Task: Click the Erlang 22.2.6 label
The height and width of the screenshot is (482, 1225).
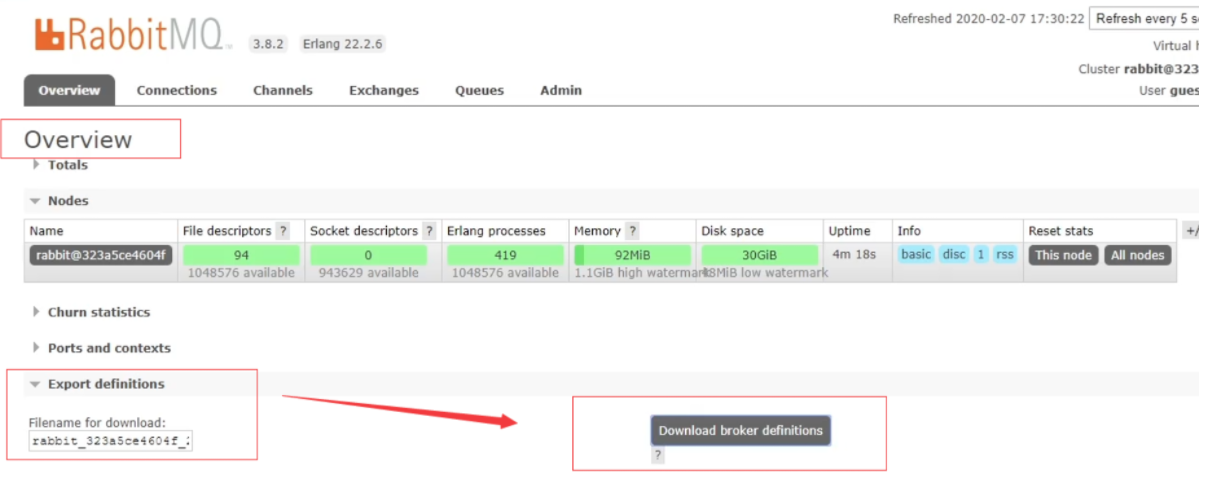Action: click(343, 44)
